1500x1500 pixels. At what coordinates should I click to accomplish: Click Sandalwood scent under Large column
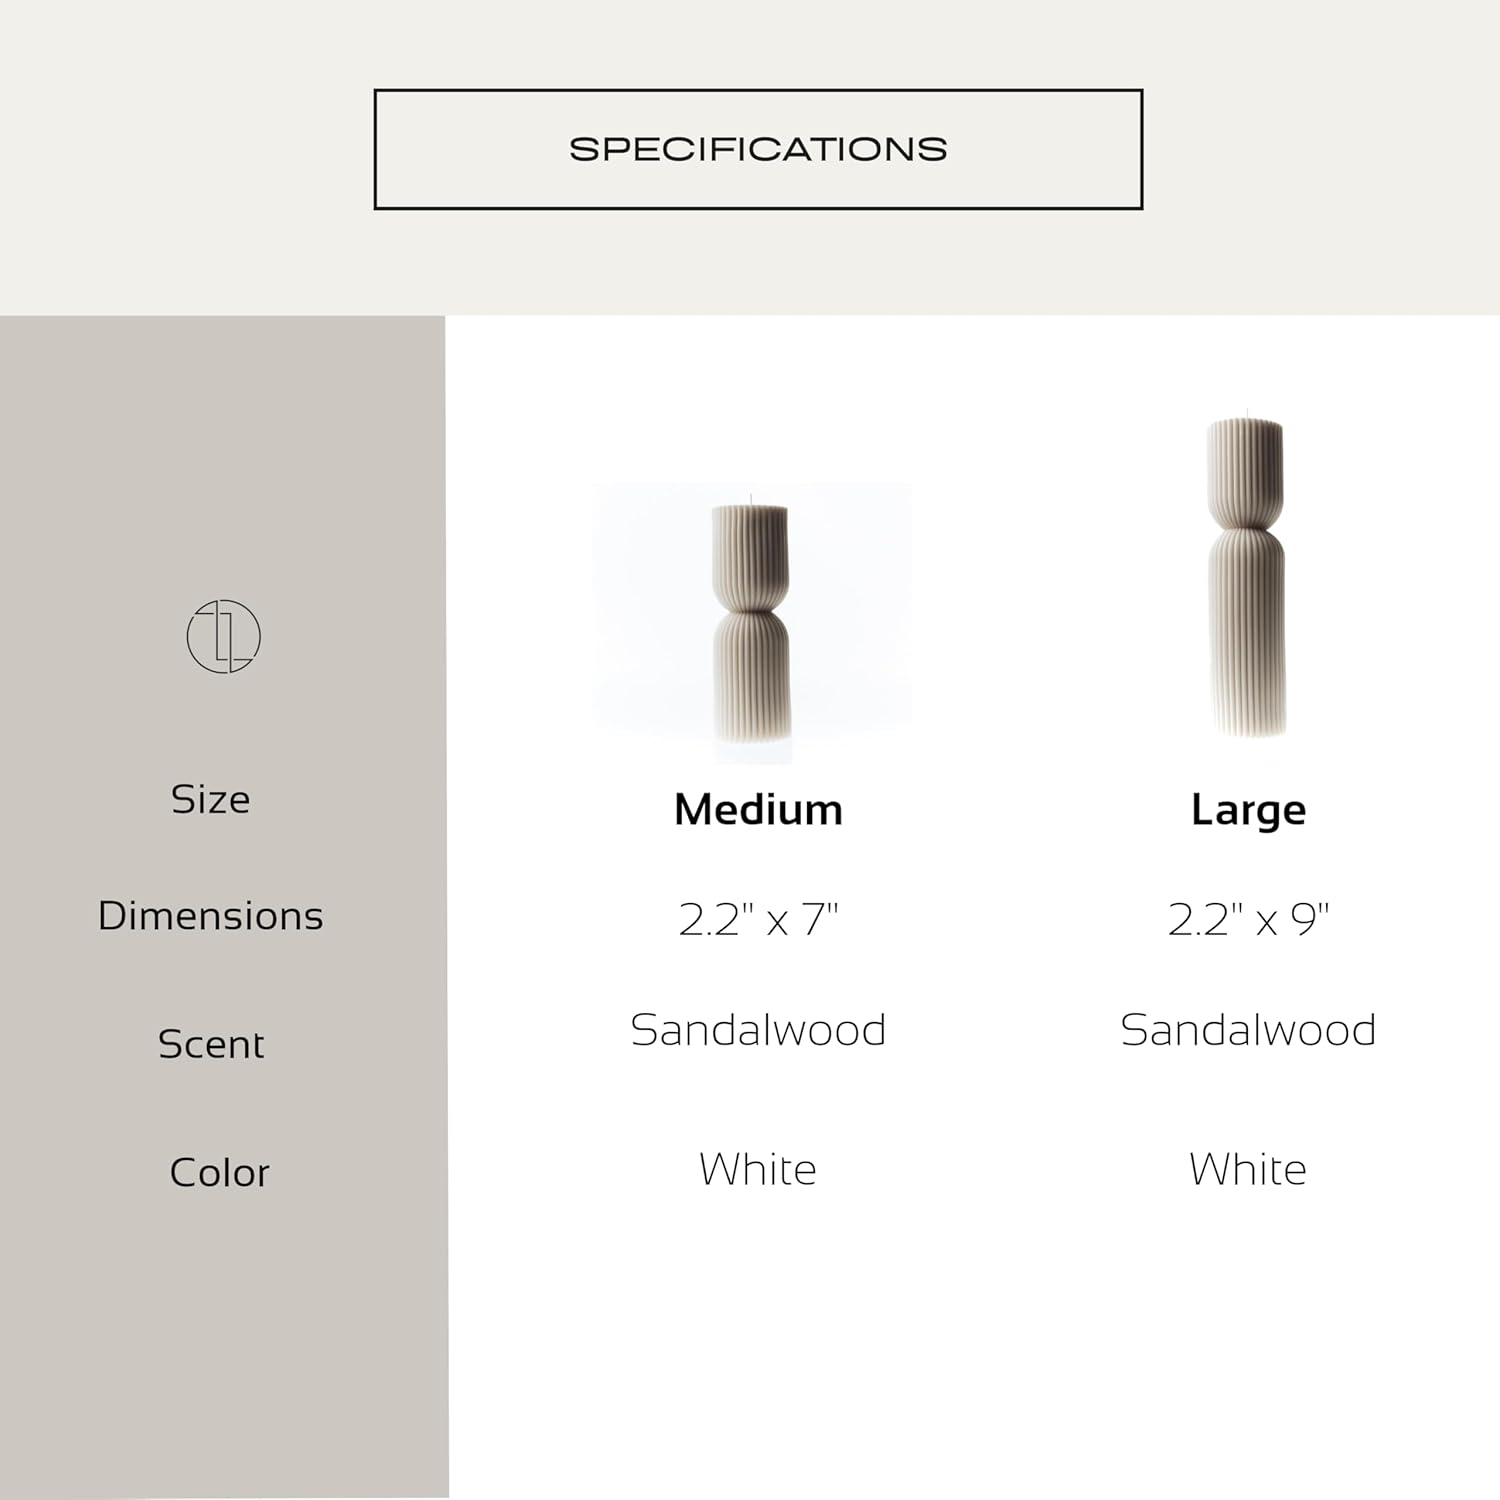click(1248, 1030)
